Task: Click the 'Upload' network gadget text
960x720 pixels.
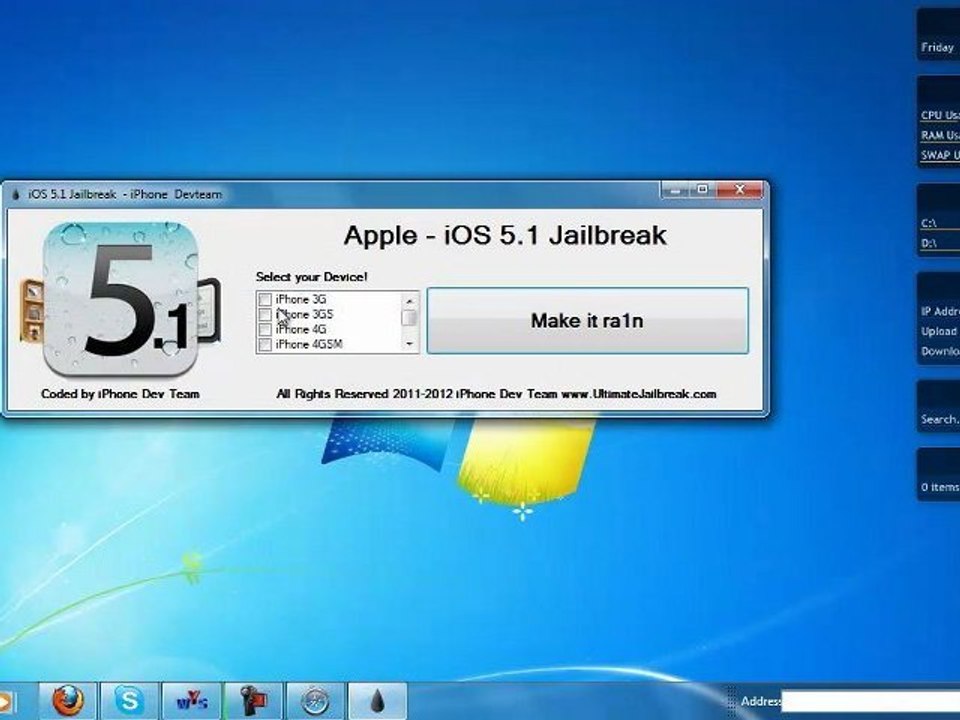Action: pyautogui.click(x=939, y=331)
